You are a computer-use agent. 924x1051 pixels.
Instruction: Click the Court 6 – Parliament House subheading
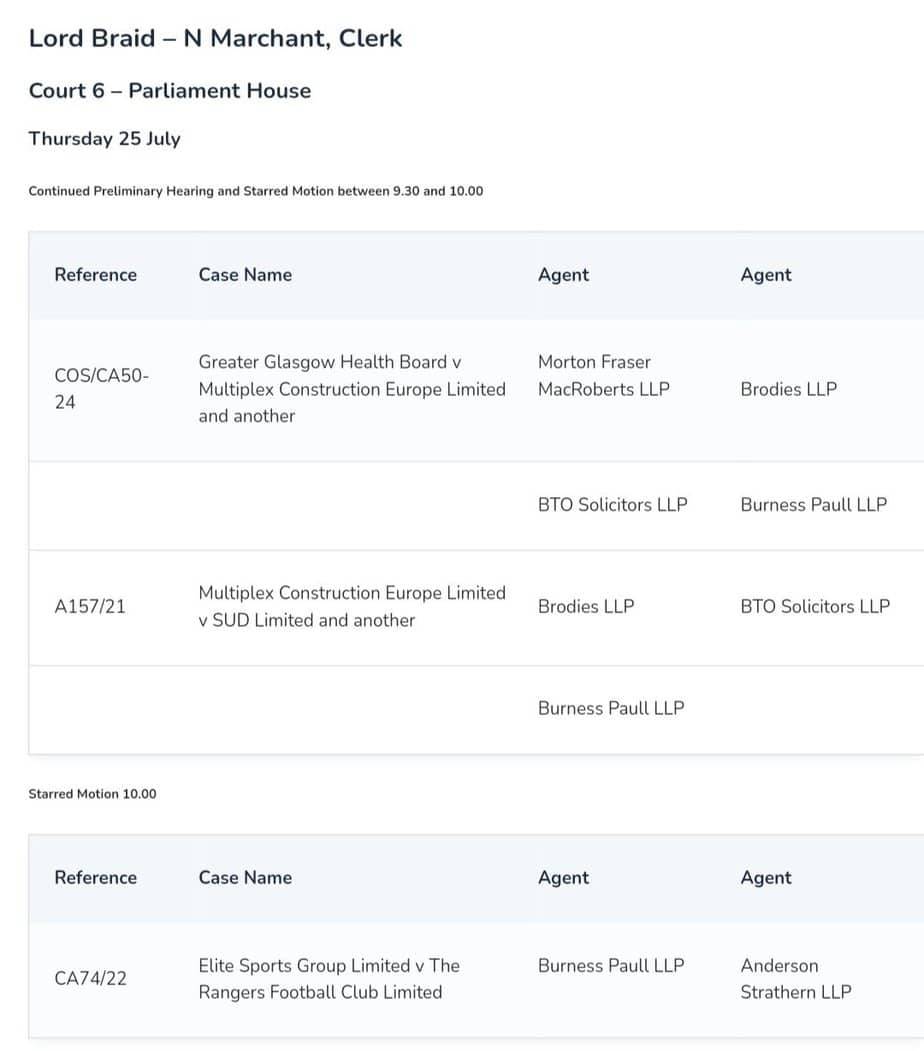(x=170, y=90)
